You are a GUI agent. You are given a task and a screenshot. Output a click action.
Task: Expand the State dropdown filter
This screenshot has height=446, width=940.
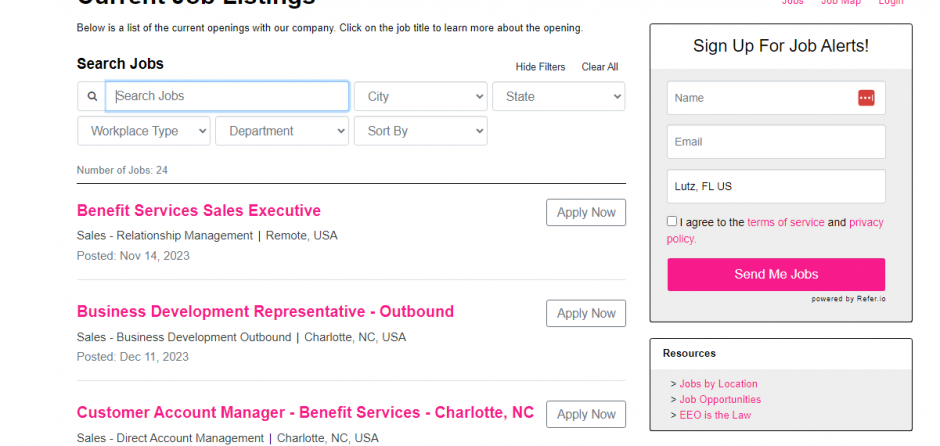pos(559,97)
